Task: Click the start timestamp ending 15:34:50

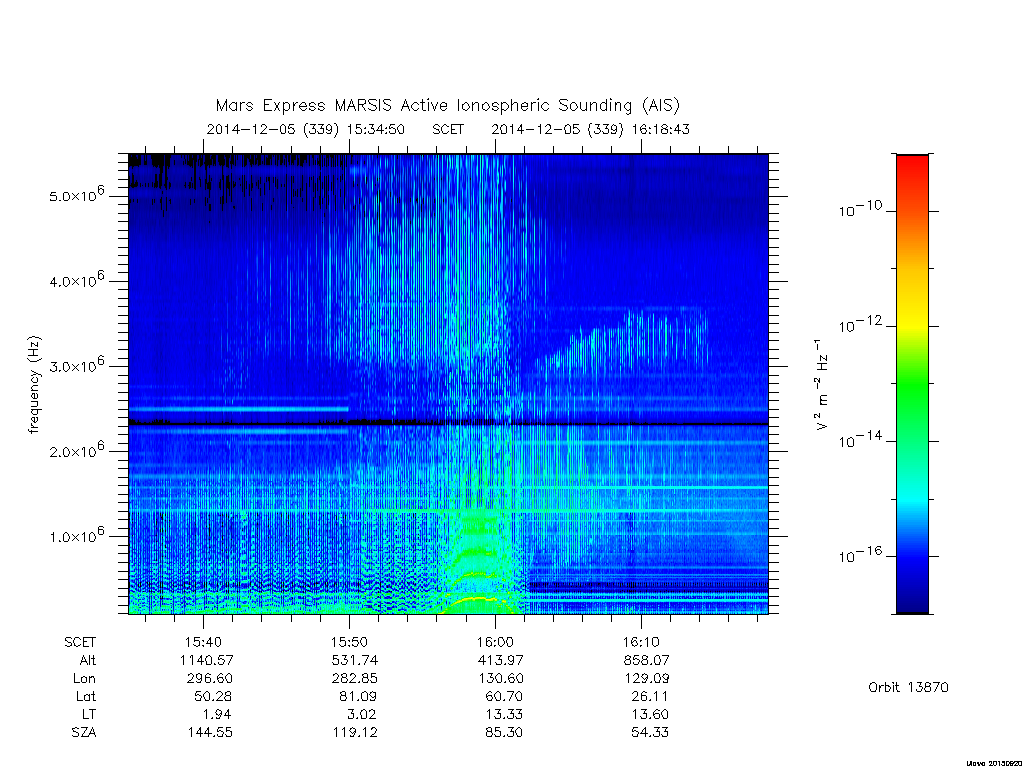Action: pyautogui.click(x=306, y=129)
